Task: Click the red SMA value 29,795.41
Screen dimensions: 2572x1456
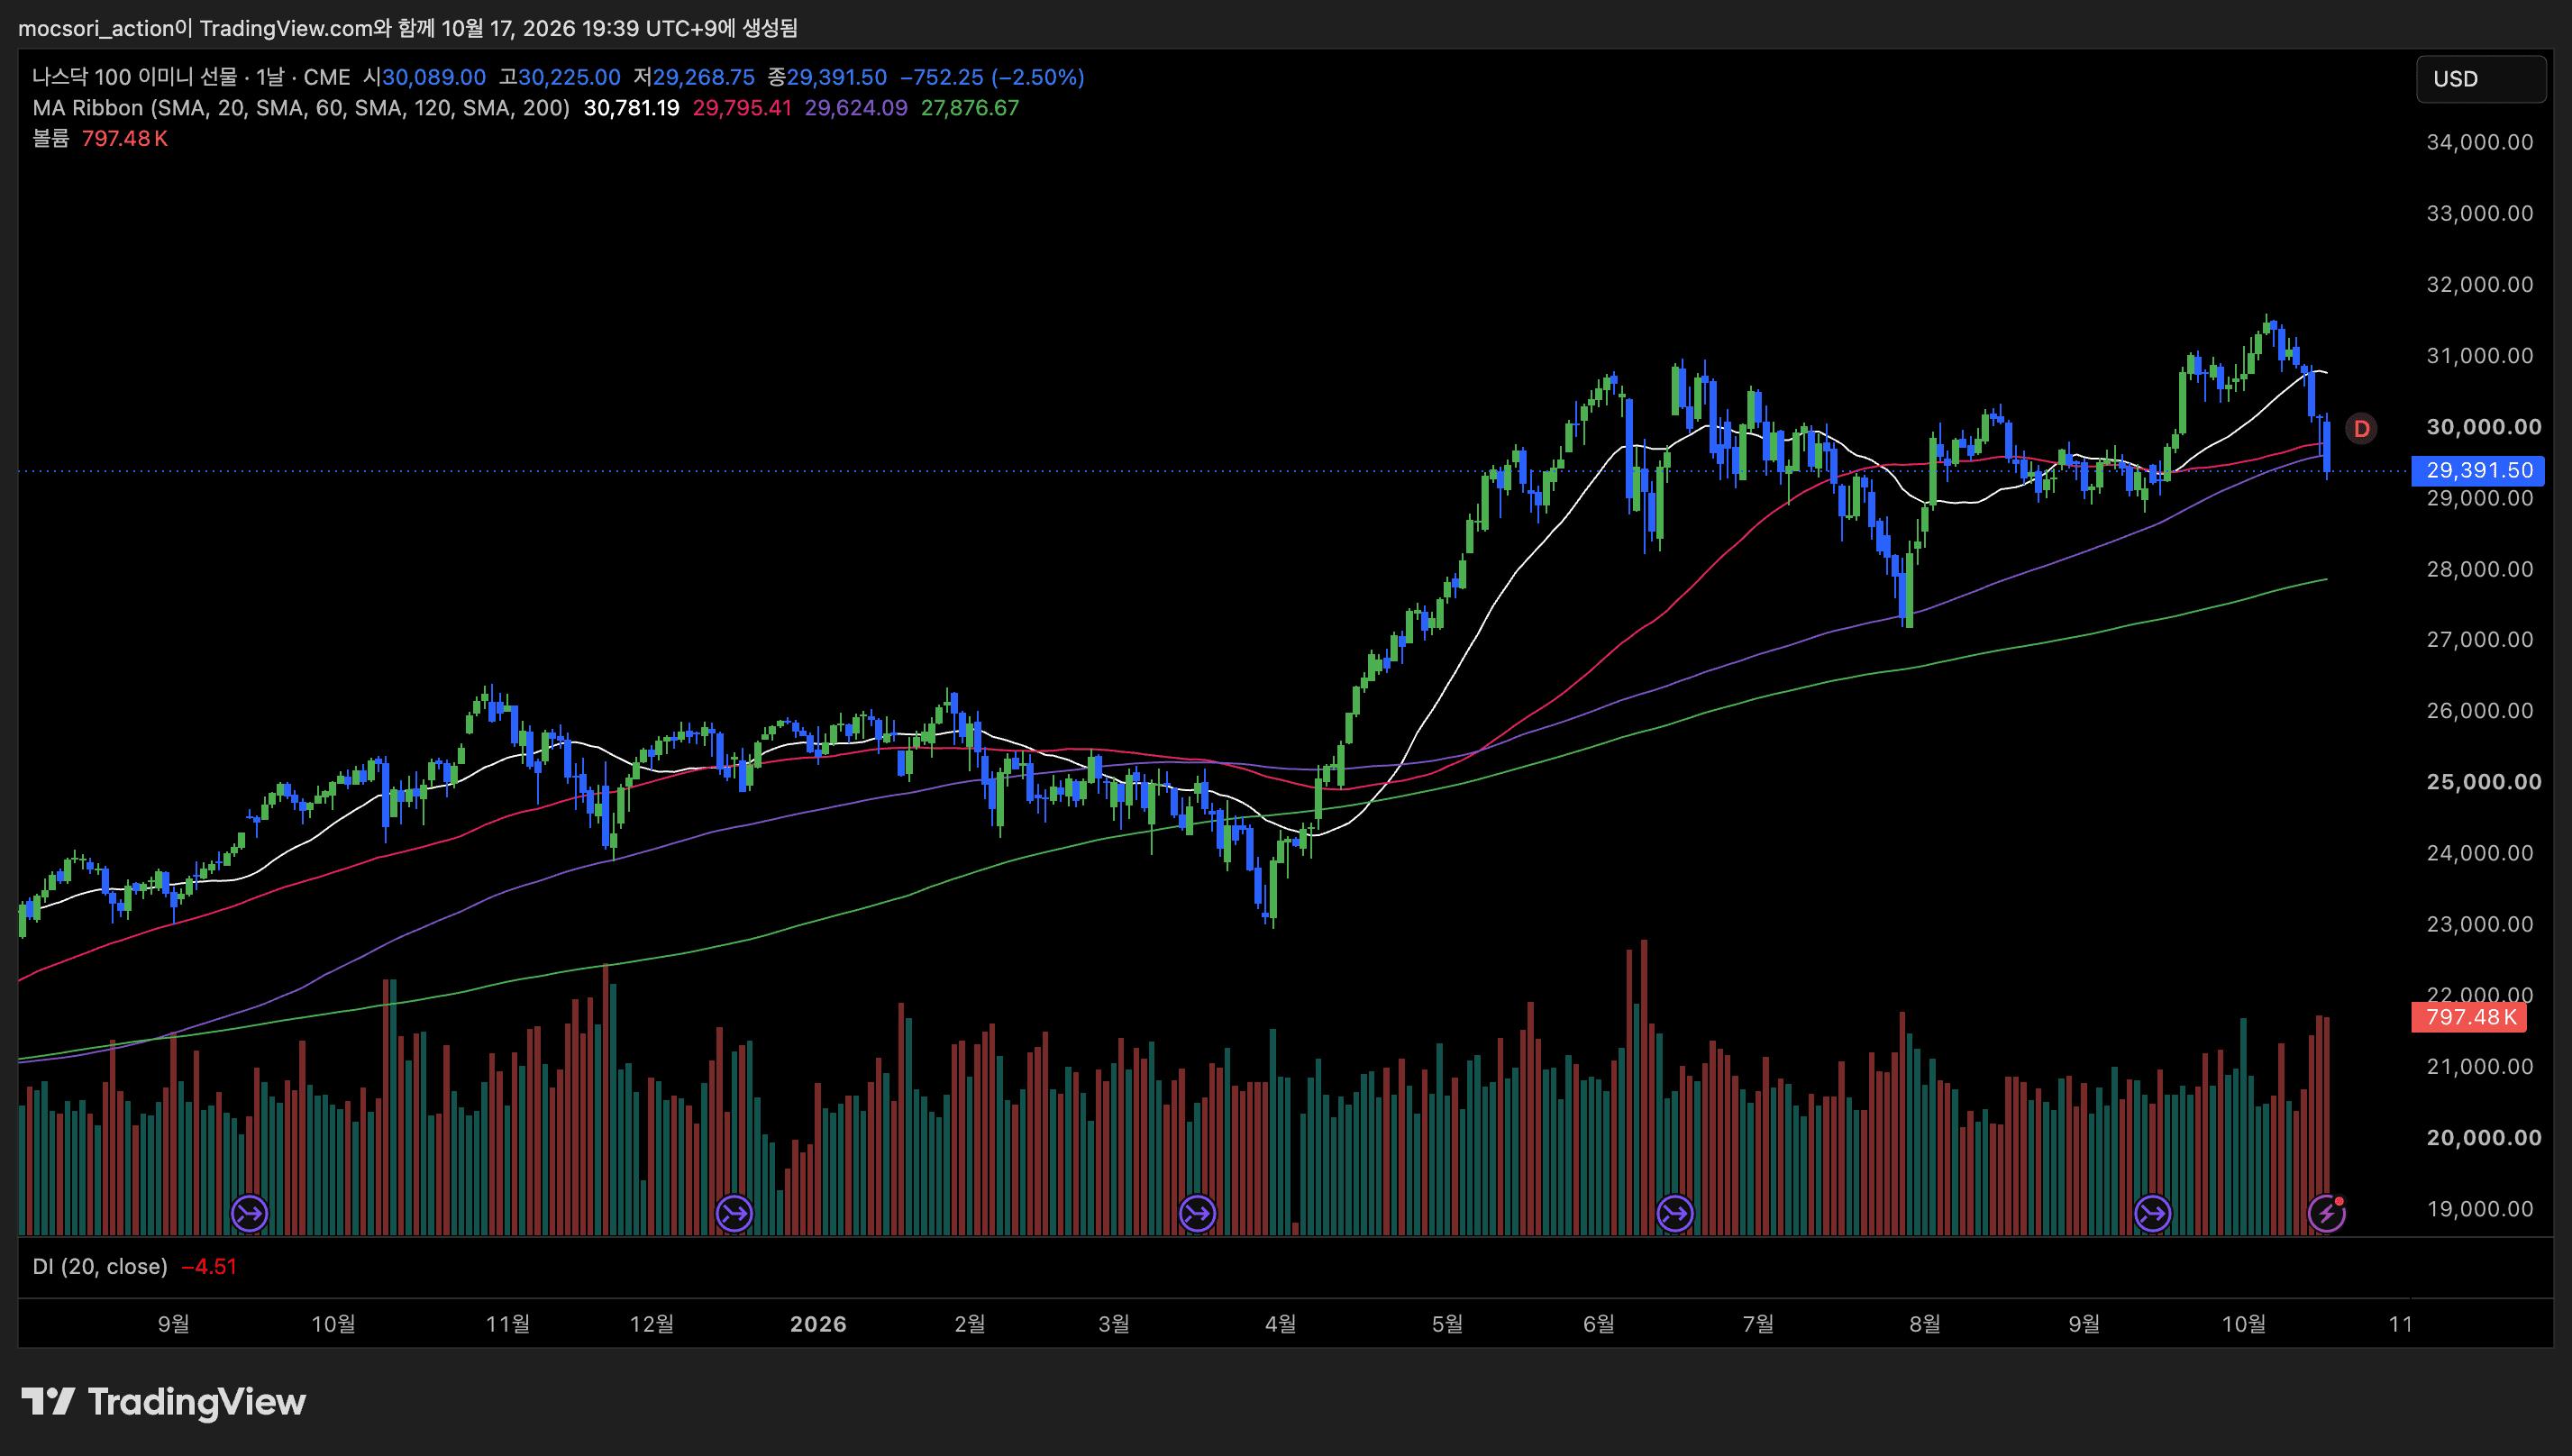Action: point(742,108)
